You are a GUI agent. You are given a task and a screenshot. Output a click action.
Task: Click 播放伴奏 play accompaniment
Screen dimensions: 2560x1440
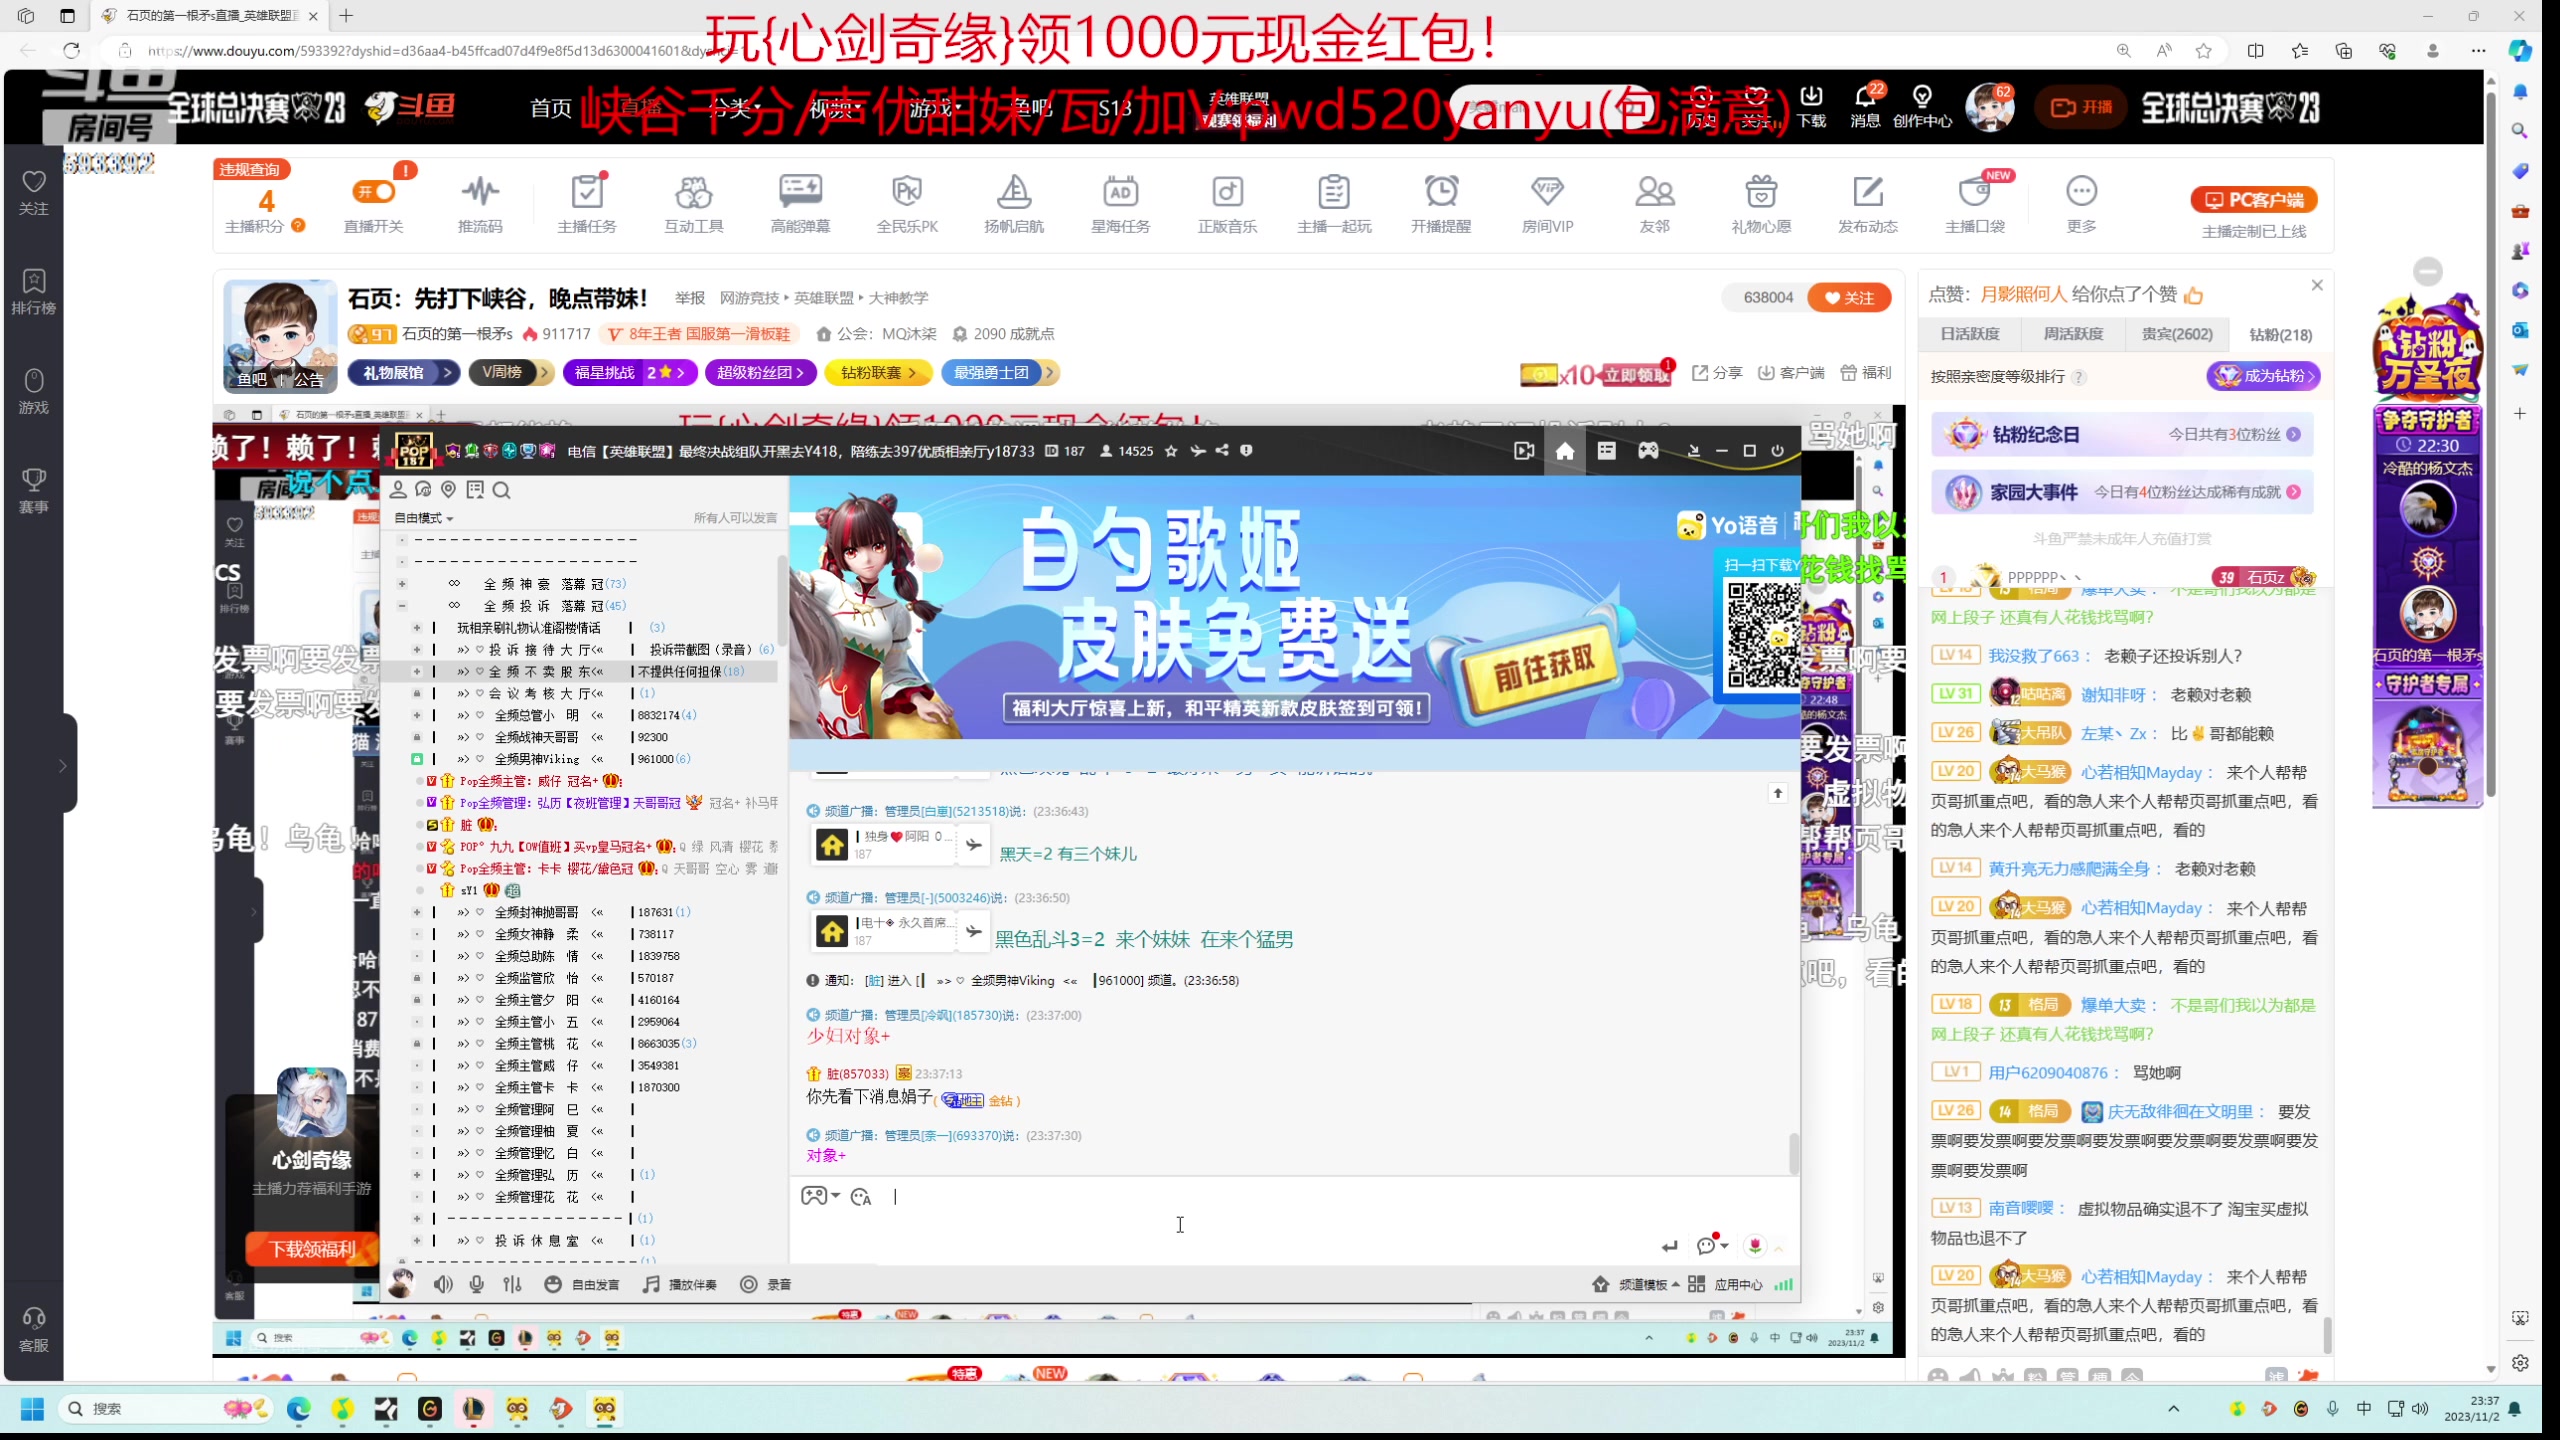[680, 1284]
